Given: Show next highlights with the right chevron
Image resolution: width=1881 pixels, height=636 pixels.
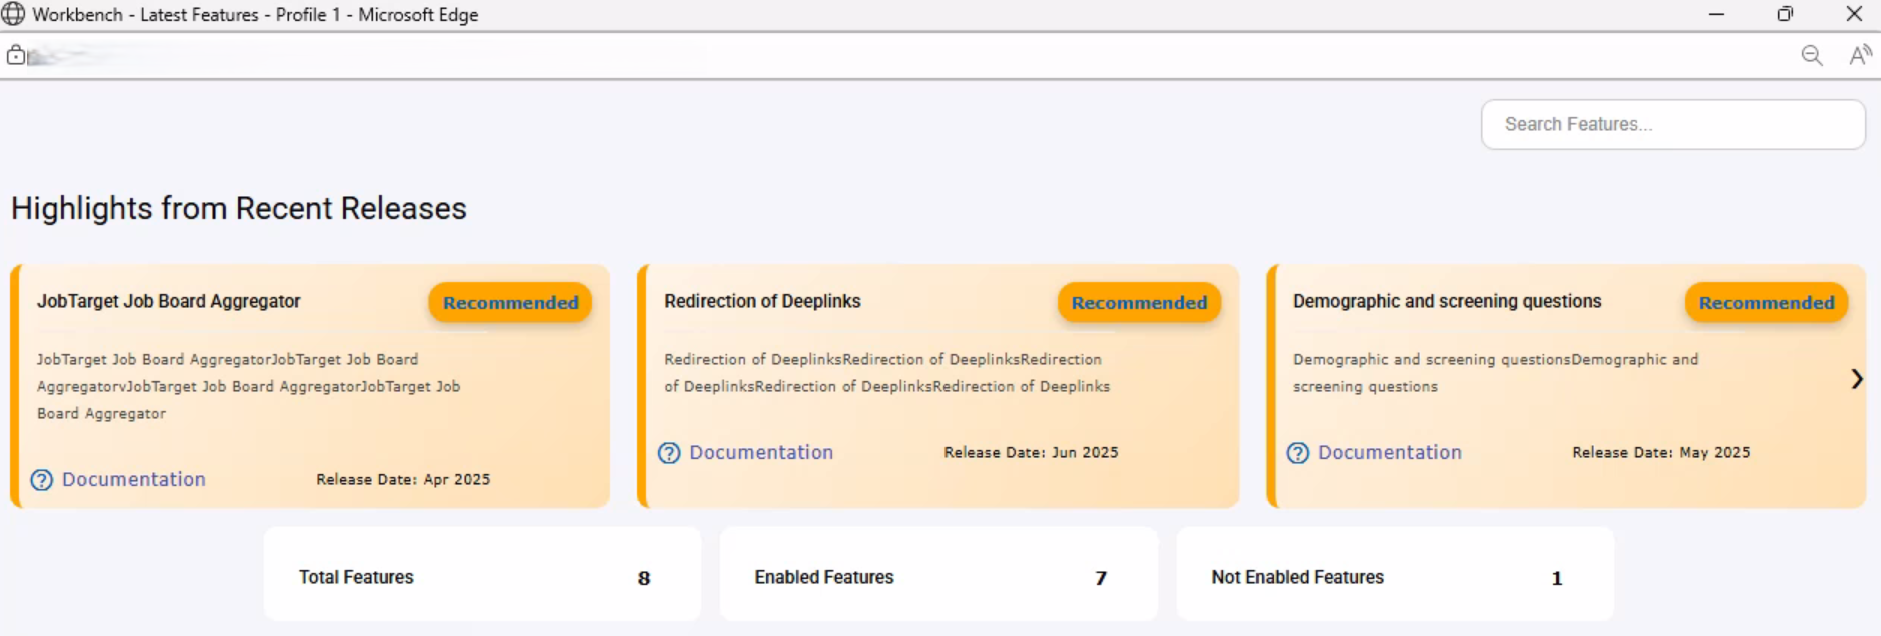Looking at the screenshot, I should coord(1856,379).
